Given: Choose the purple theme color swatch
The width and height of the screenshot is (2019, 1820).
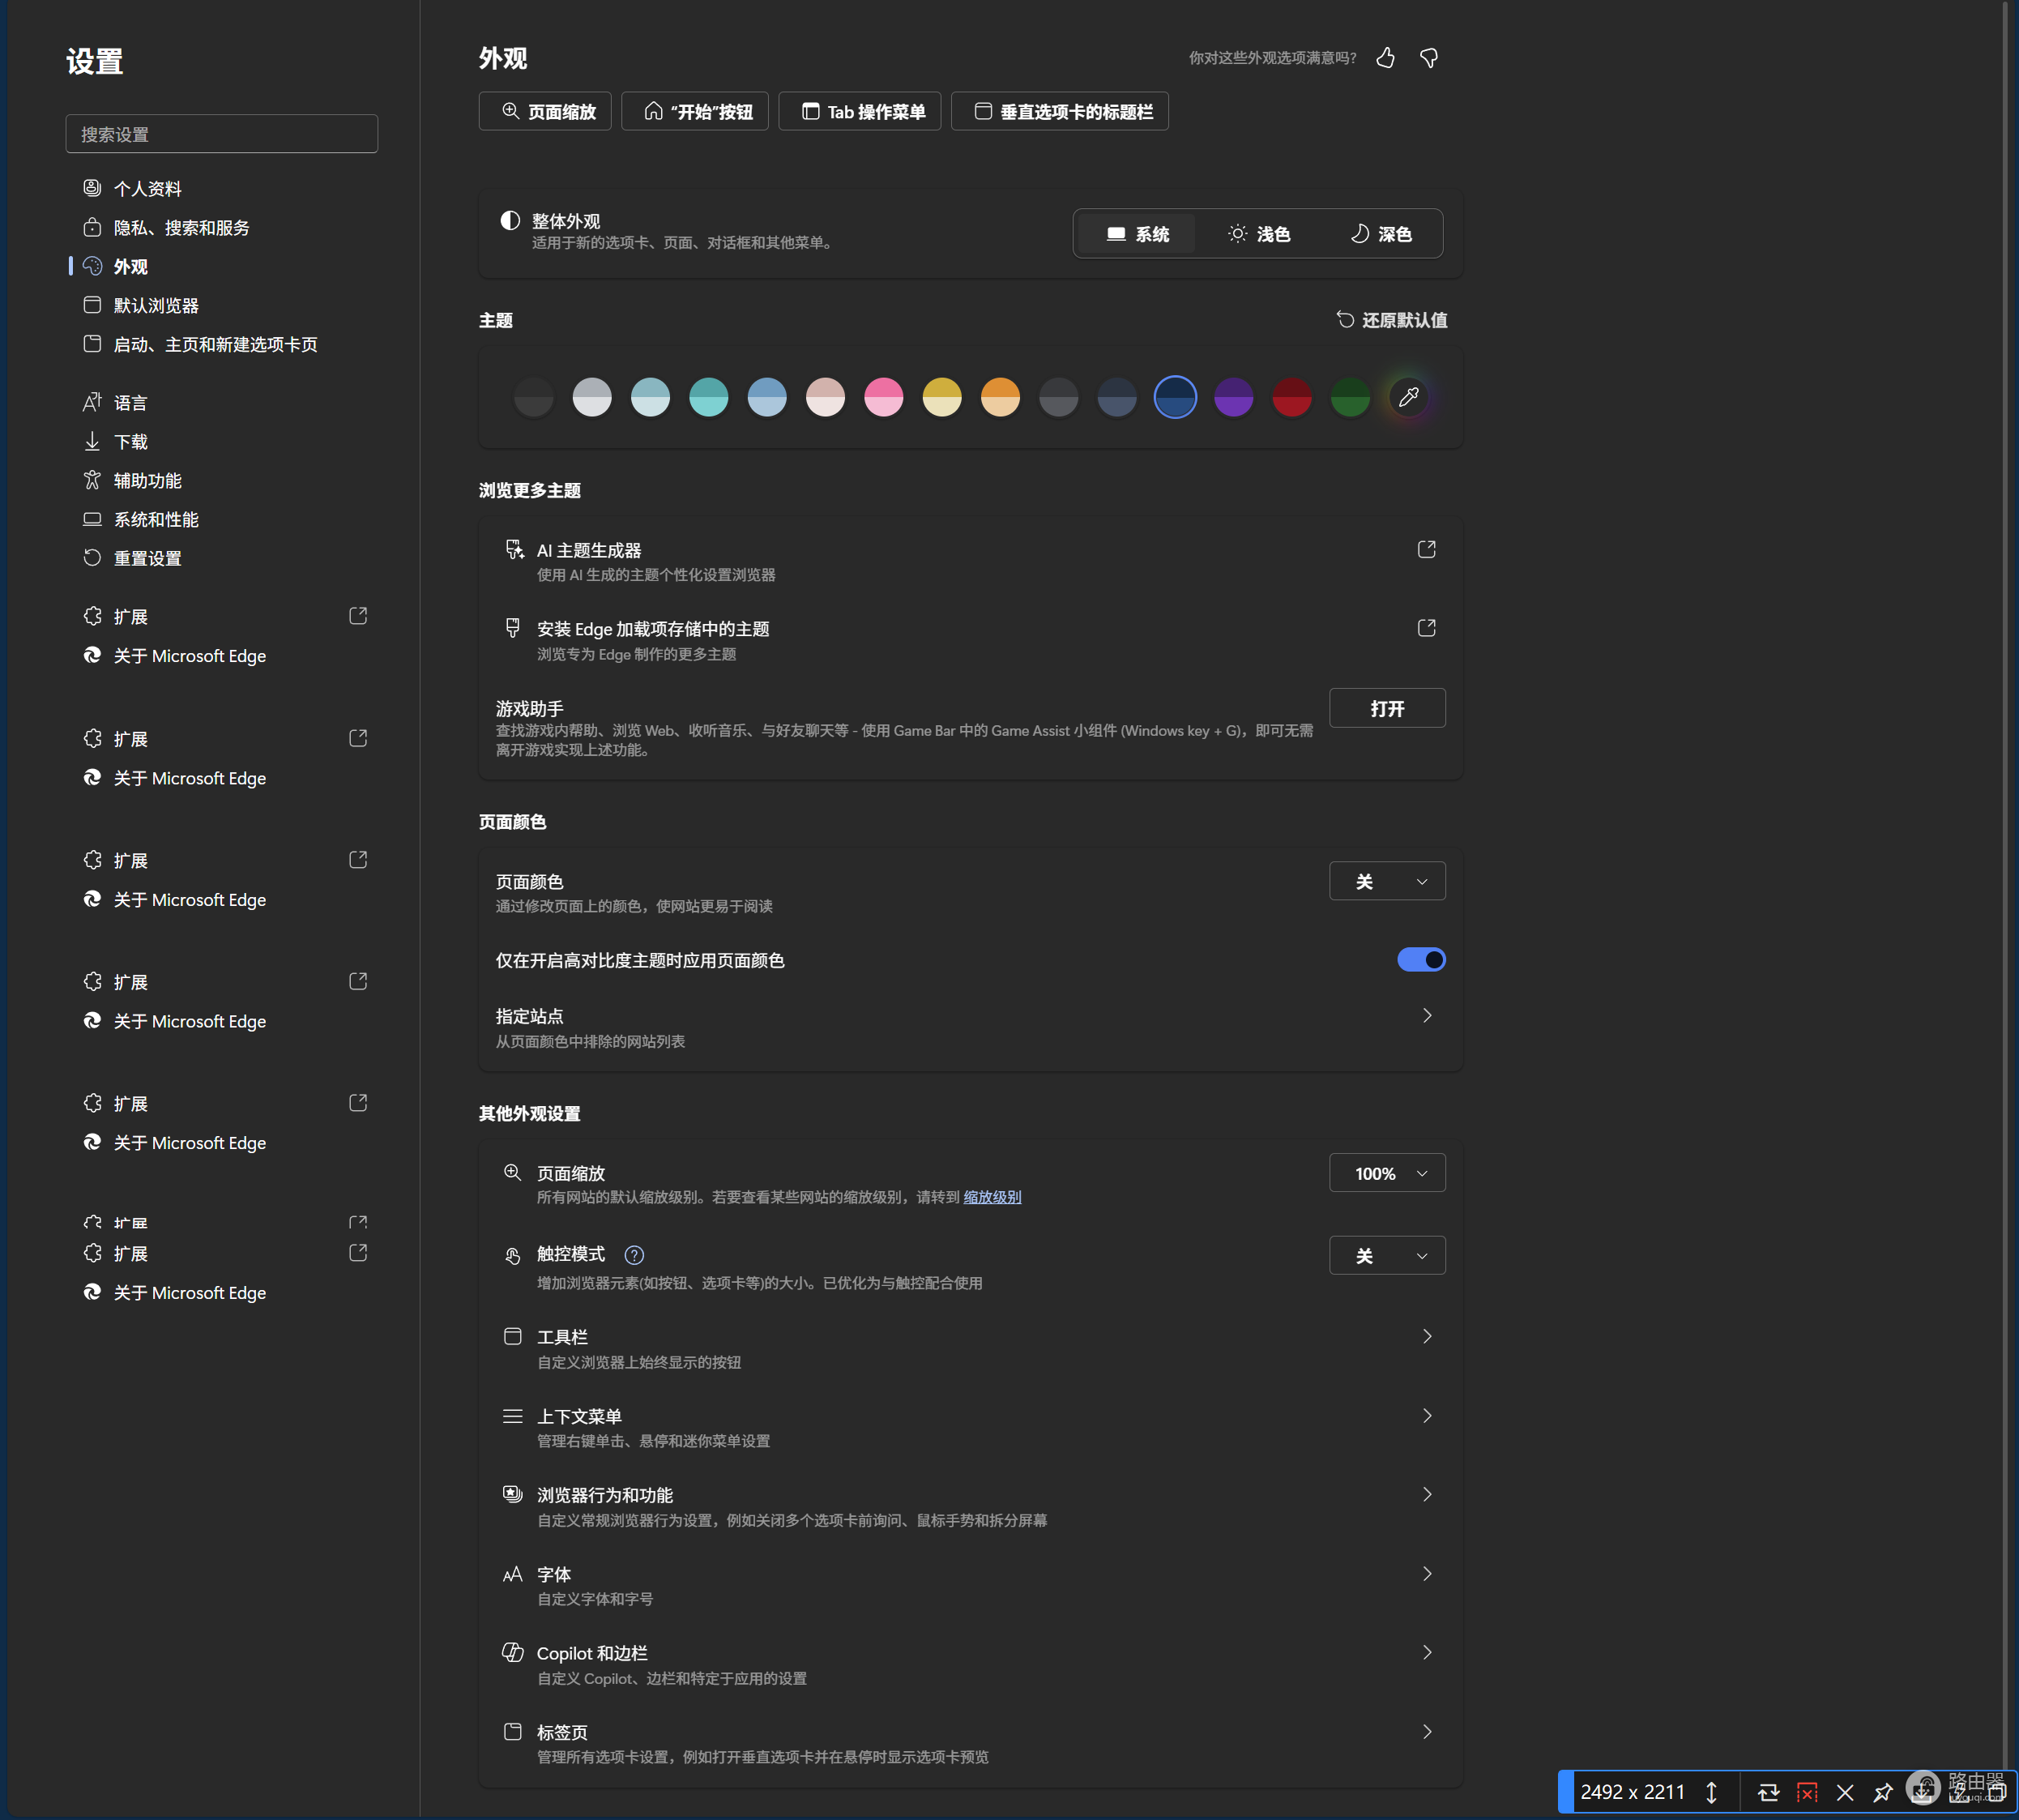Looking at the screenshot, I should (1234, 397).
